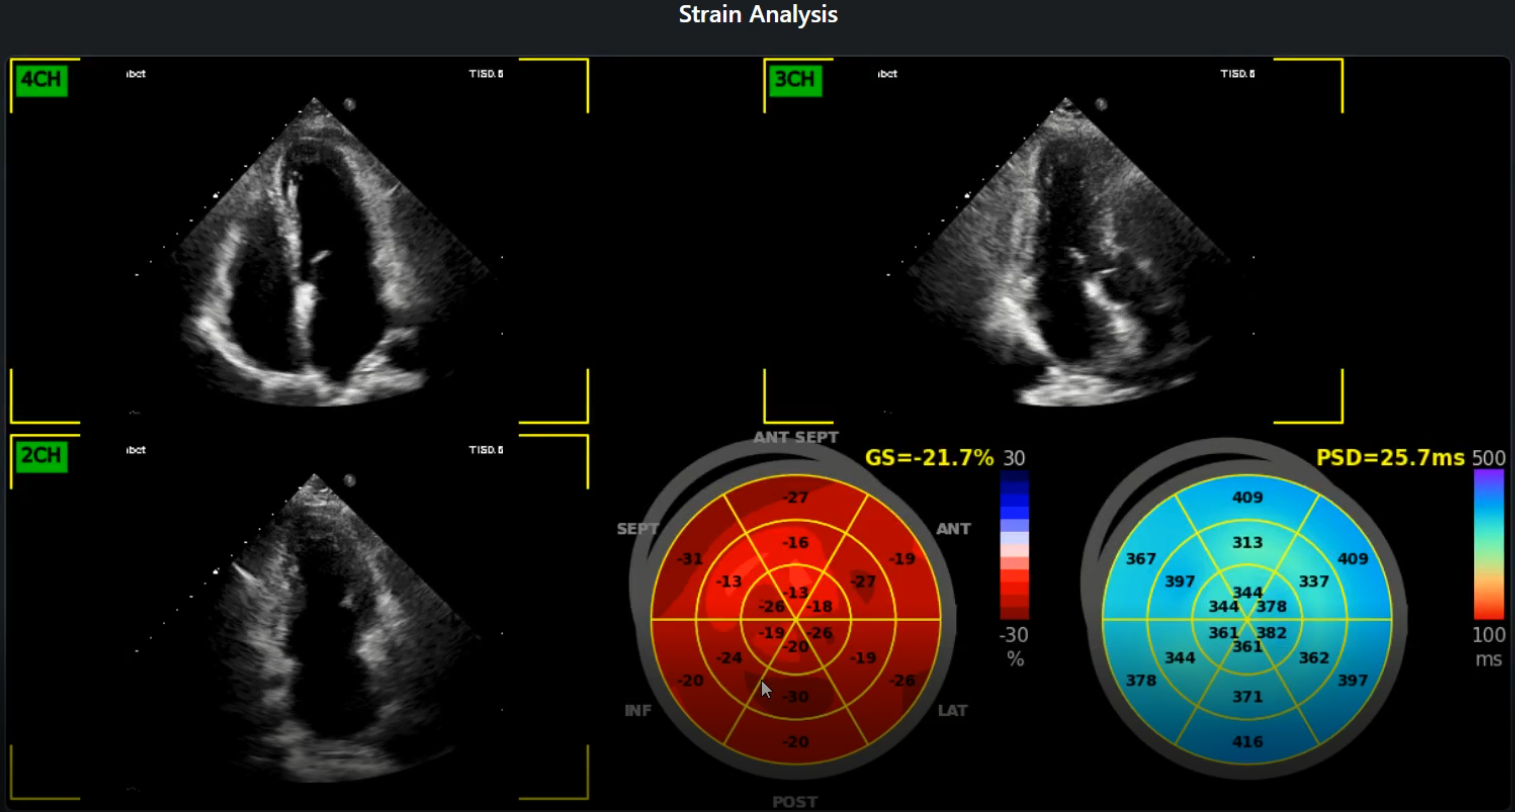The height and width of the screenshot is (812, 1515).
Task: Click the time-to-peak millisecond color scale
Action: click(x=1488, y=546)
